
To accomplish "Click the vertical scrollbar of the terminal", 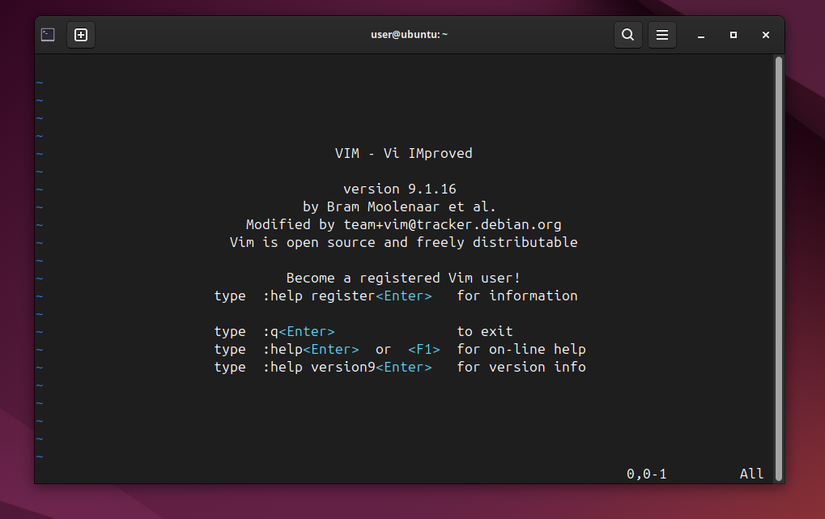I will click(x=779, y=268).
